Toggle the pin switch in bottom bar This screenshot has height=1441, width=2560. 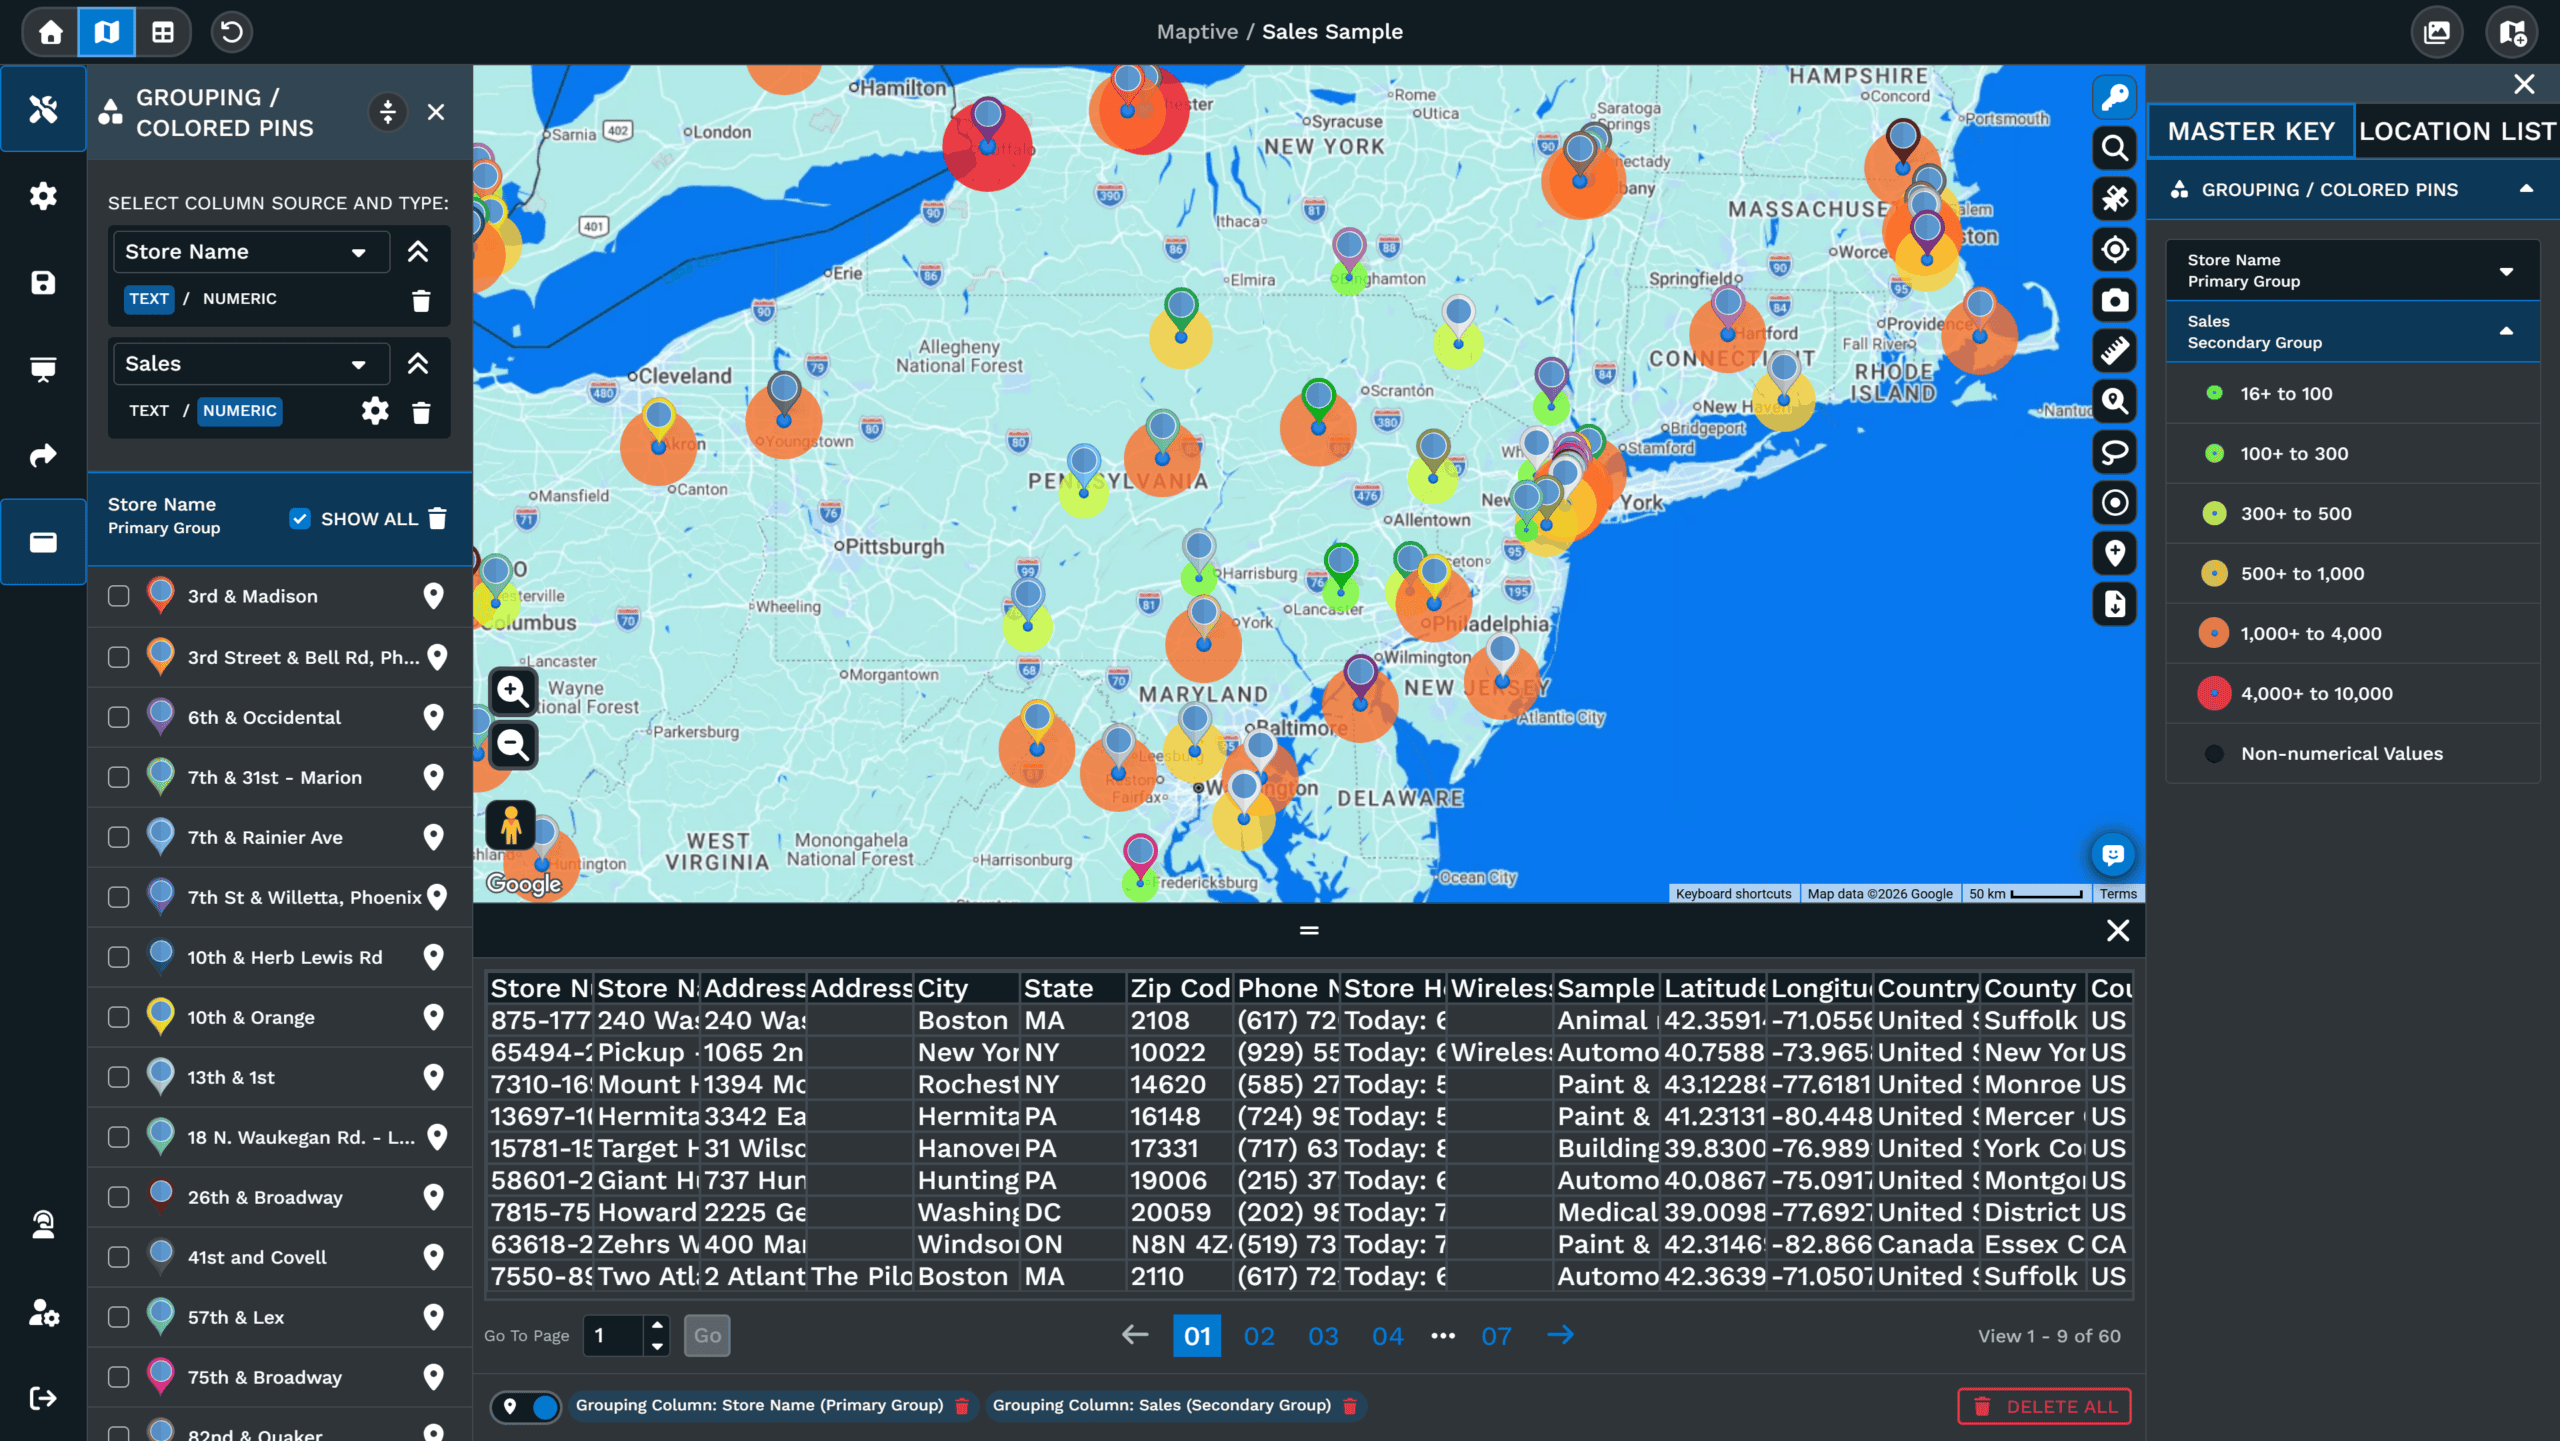point(527,1406)
